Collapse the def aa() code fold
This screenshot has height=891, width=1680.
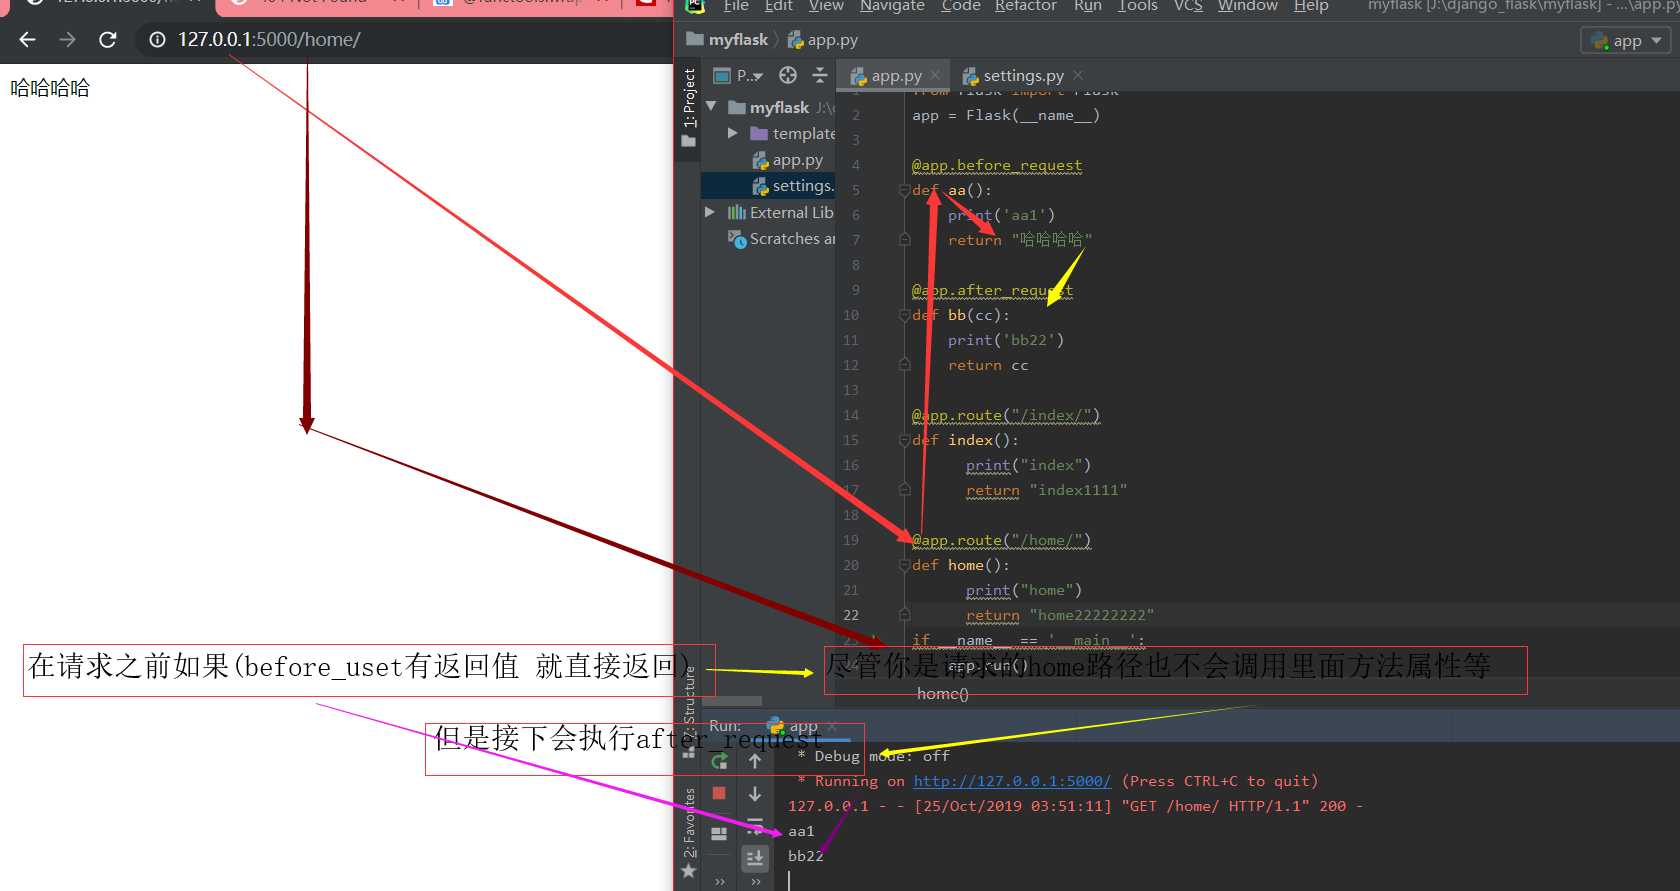904,190
